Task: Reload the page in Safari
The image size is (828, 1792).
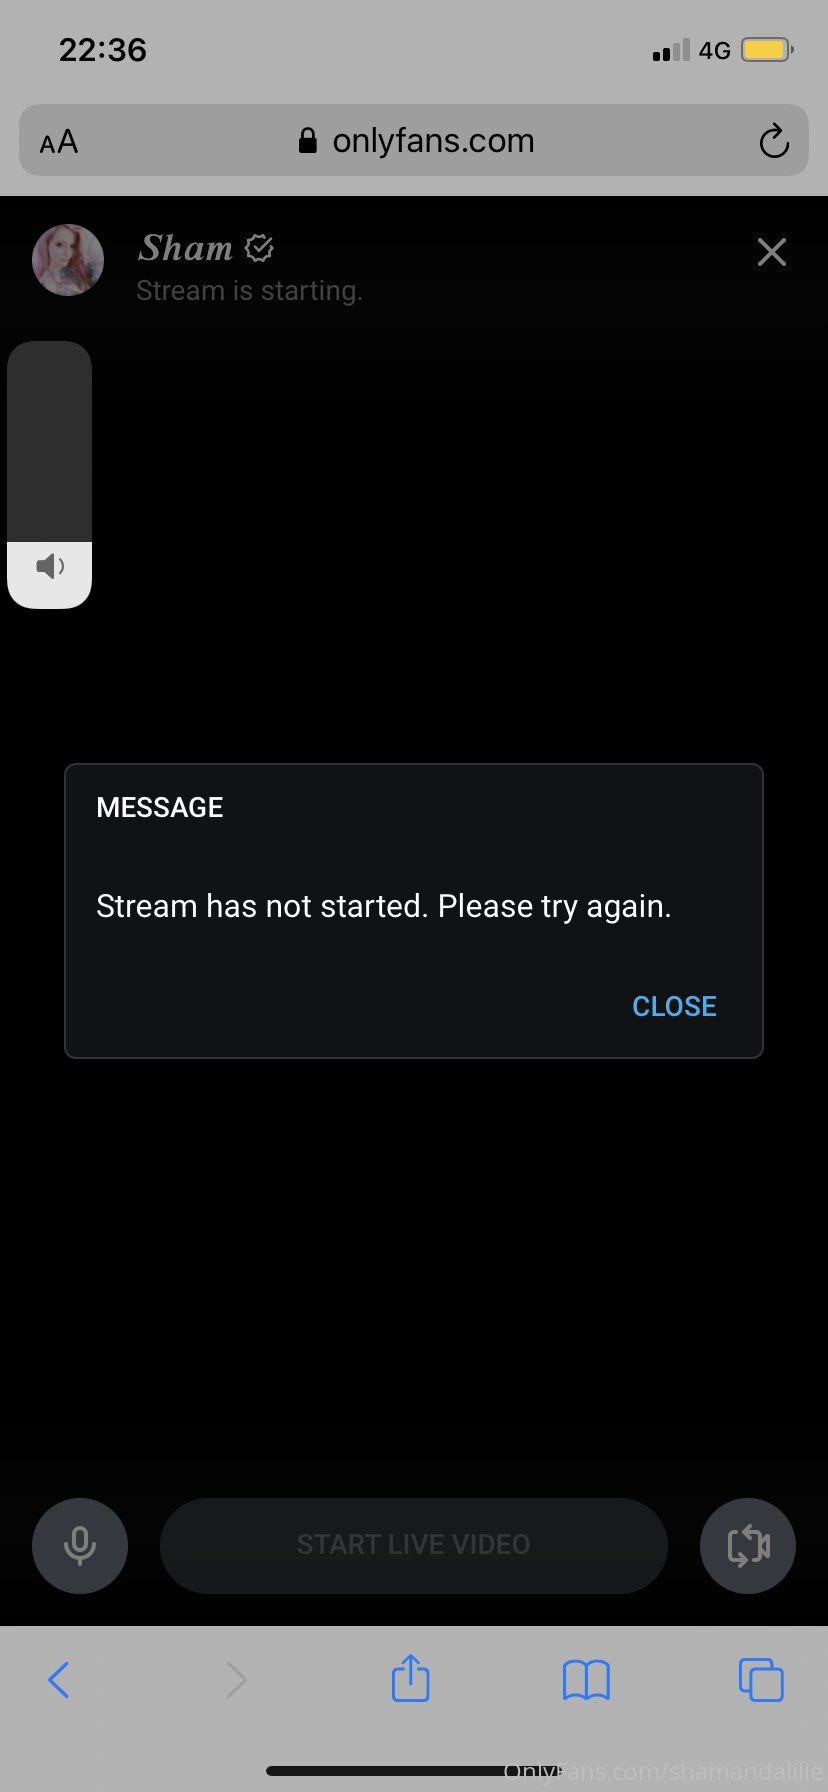Action: click(x=773, y=141)
